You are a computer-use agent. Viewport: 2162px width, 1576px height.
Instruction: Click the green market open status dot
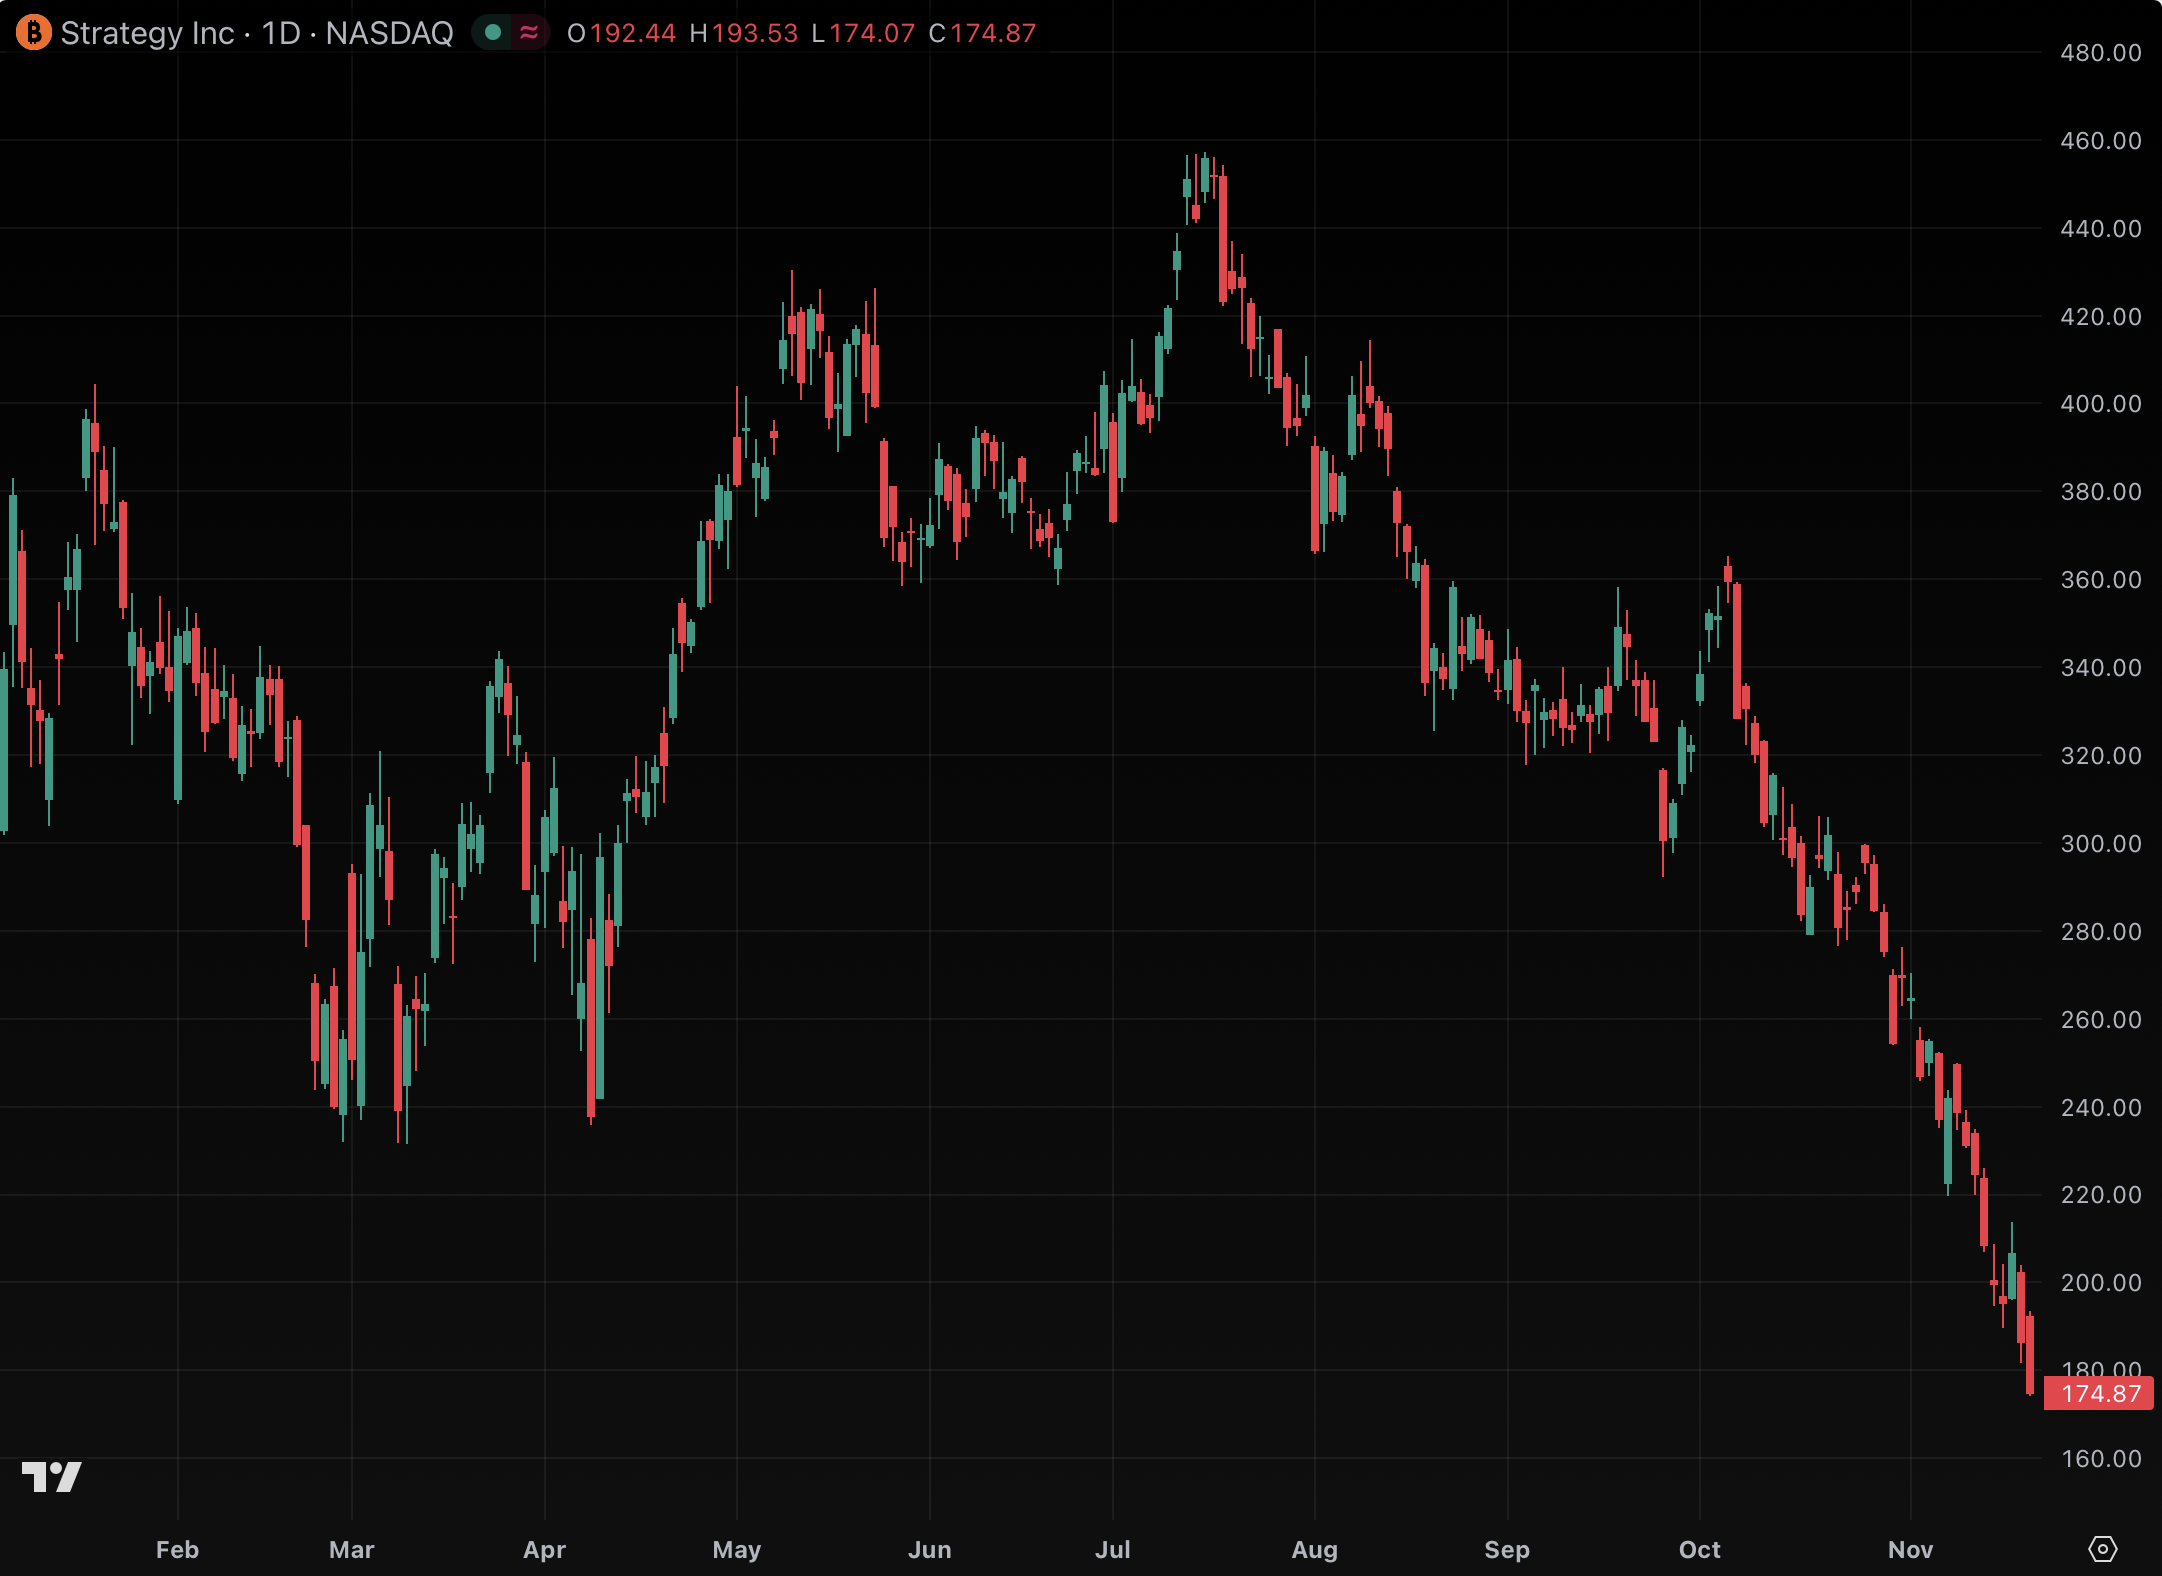pyautogui.click(x=492, y=33)
